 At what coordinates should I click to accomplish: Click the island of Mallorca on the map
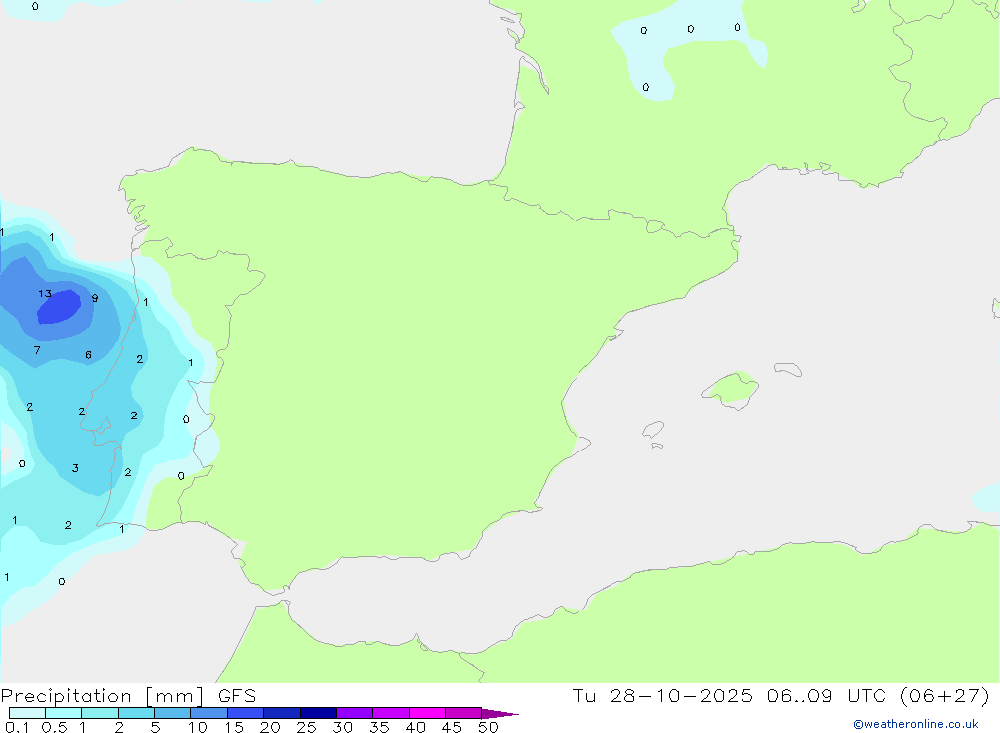pyautogui.click(x=730, y=389)
